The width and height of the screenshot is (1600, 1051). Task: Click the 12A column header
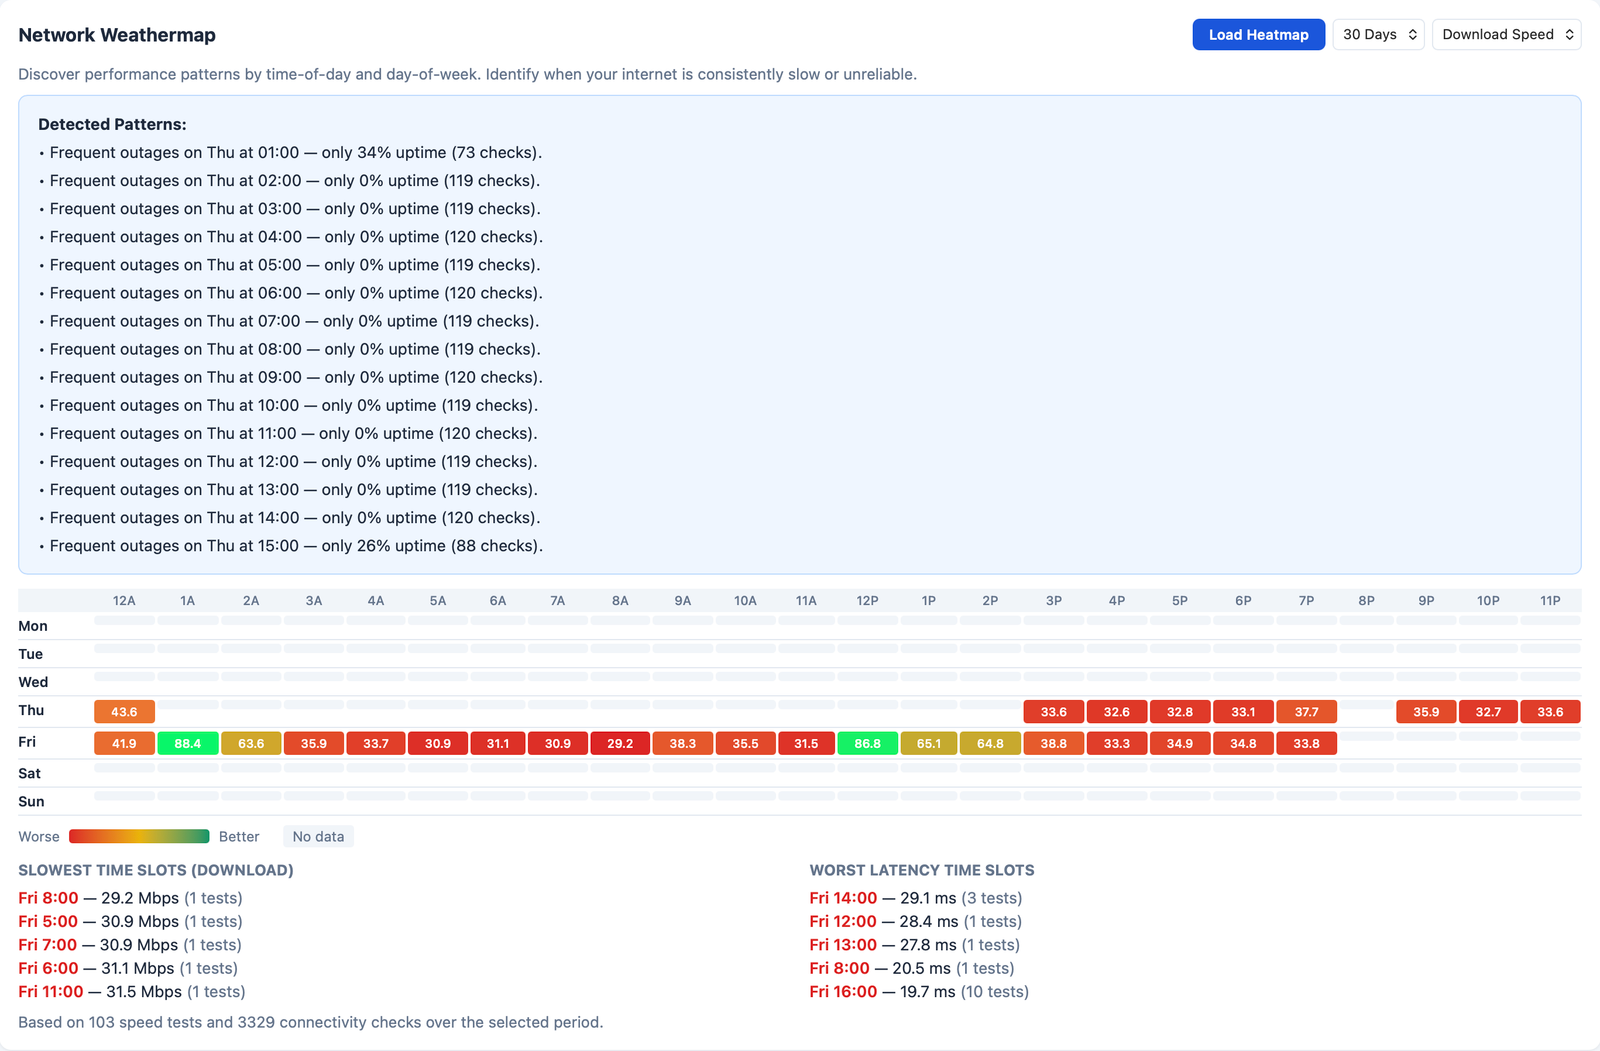(x=124, y=600)
